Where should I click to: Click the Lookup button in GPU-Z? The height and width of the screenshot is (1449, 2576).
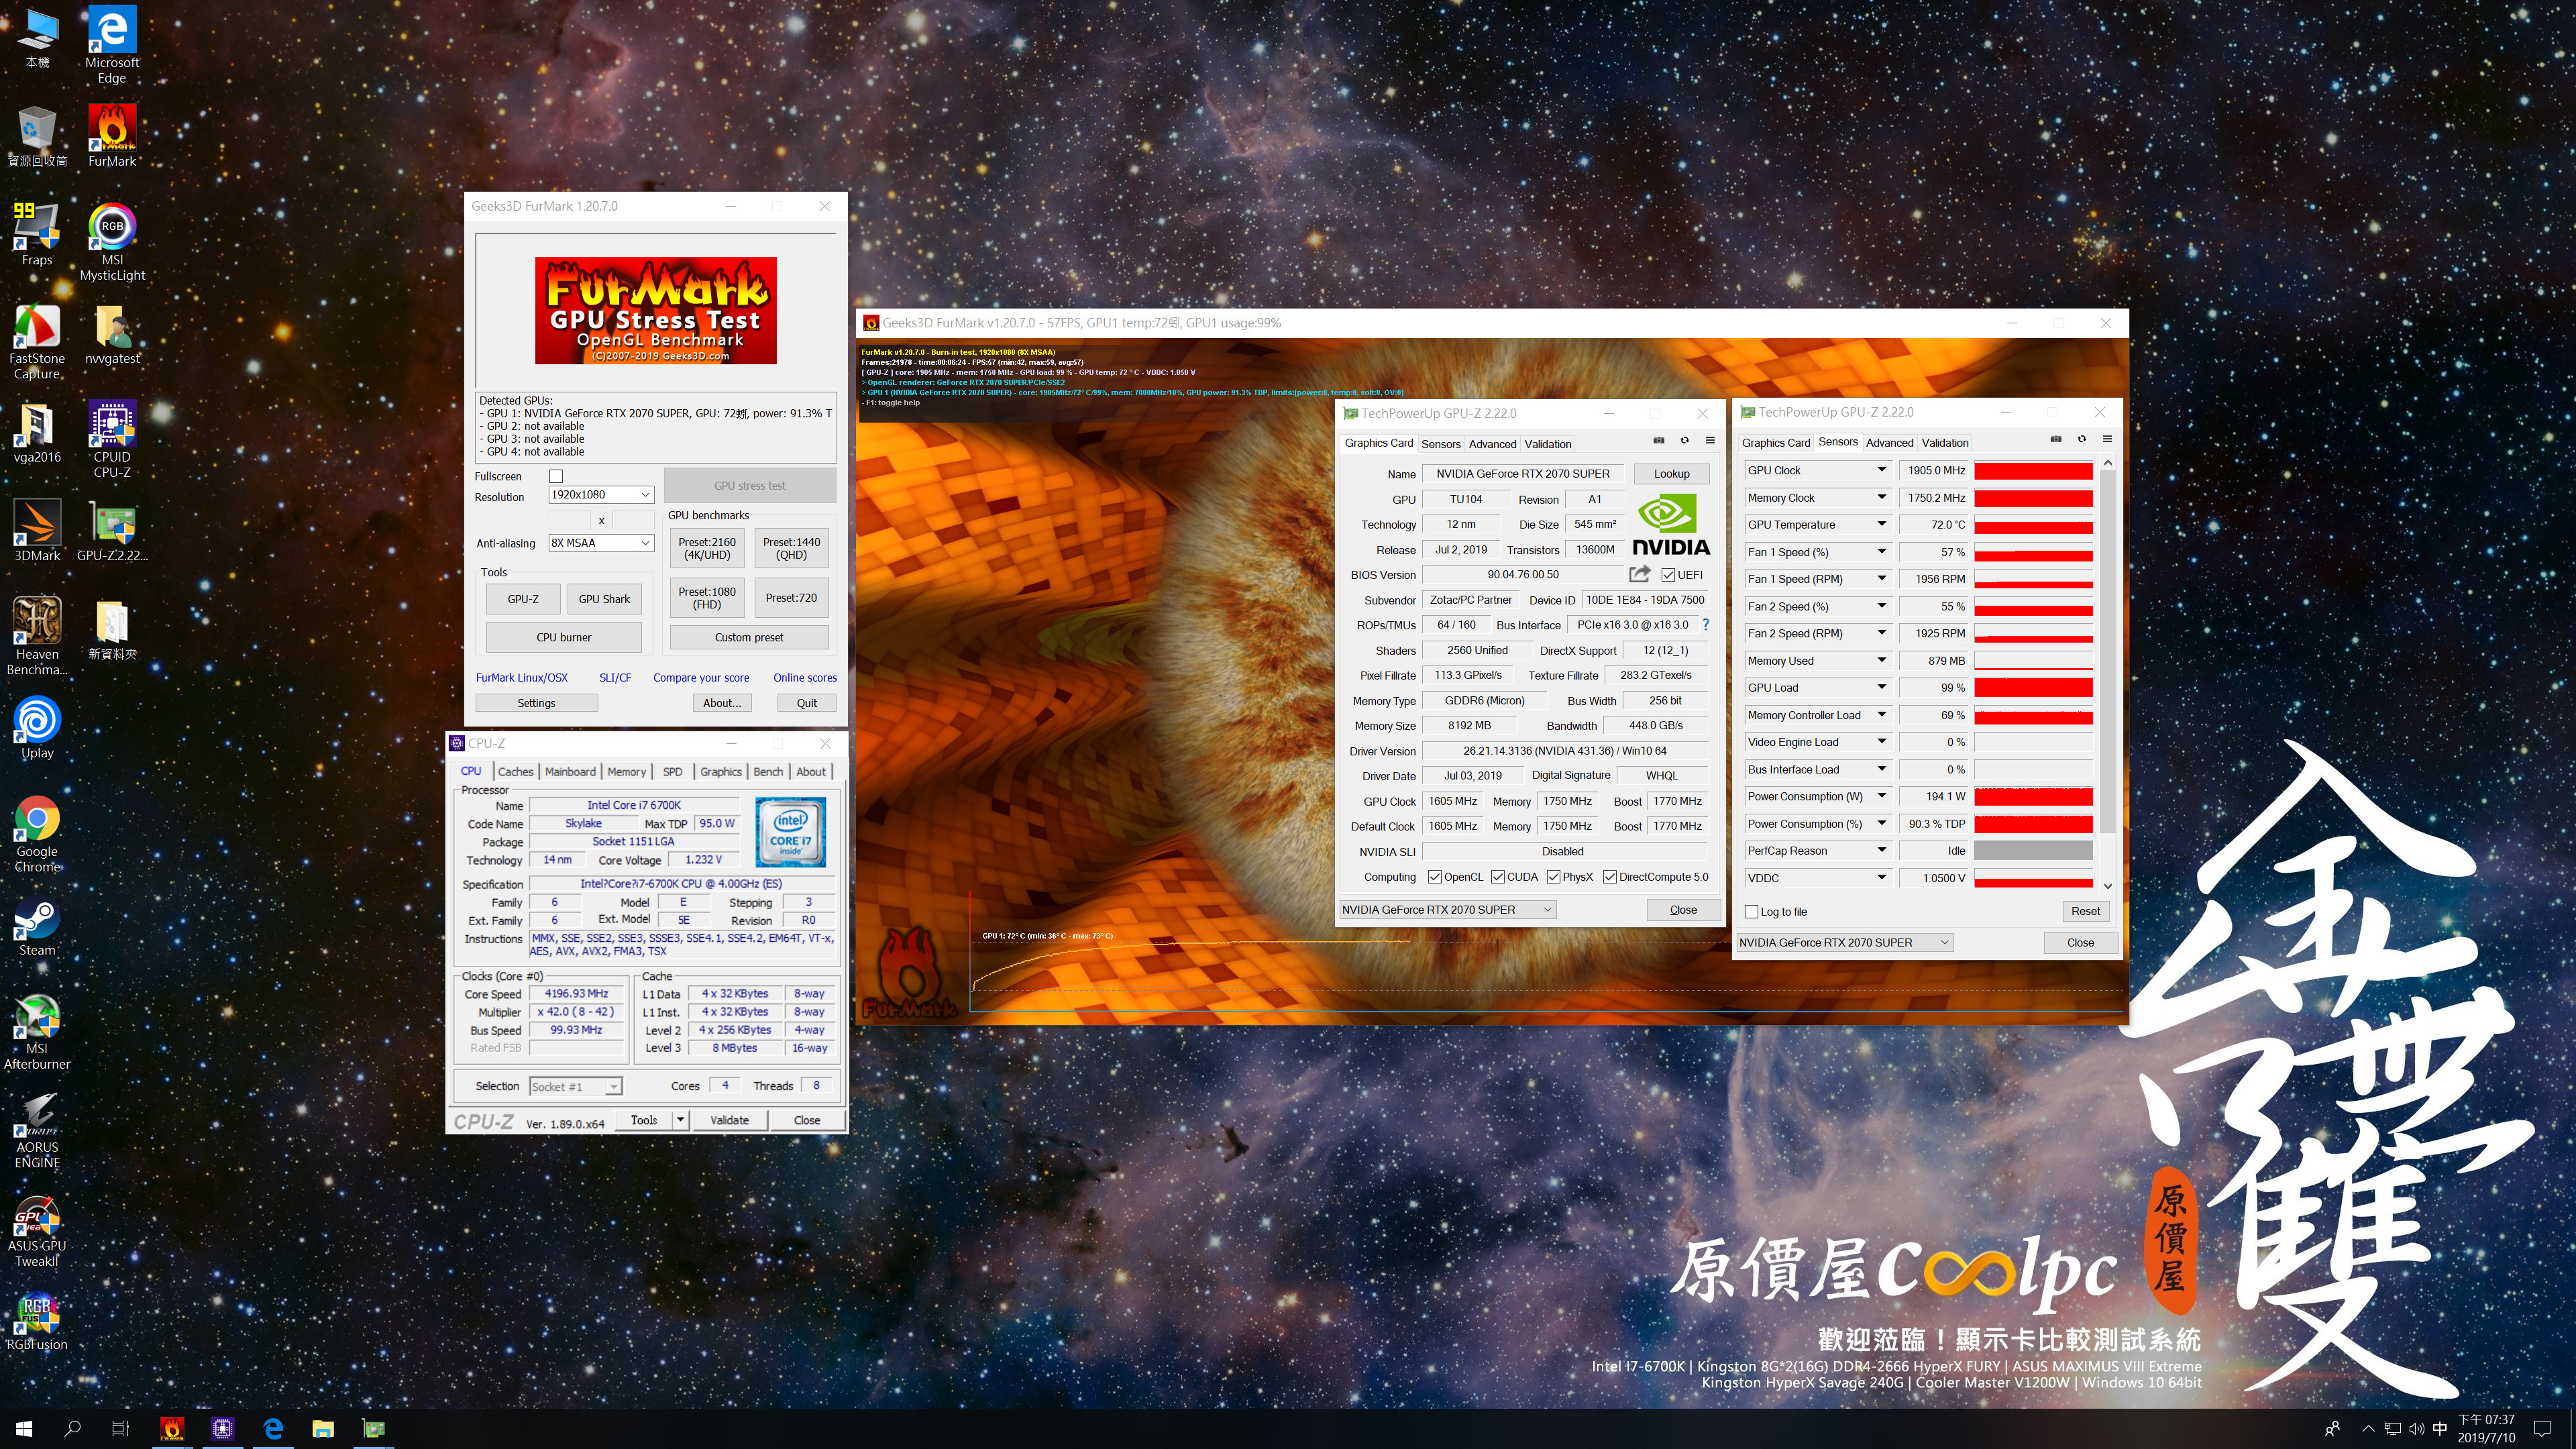1671,474
